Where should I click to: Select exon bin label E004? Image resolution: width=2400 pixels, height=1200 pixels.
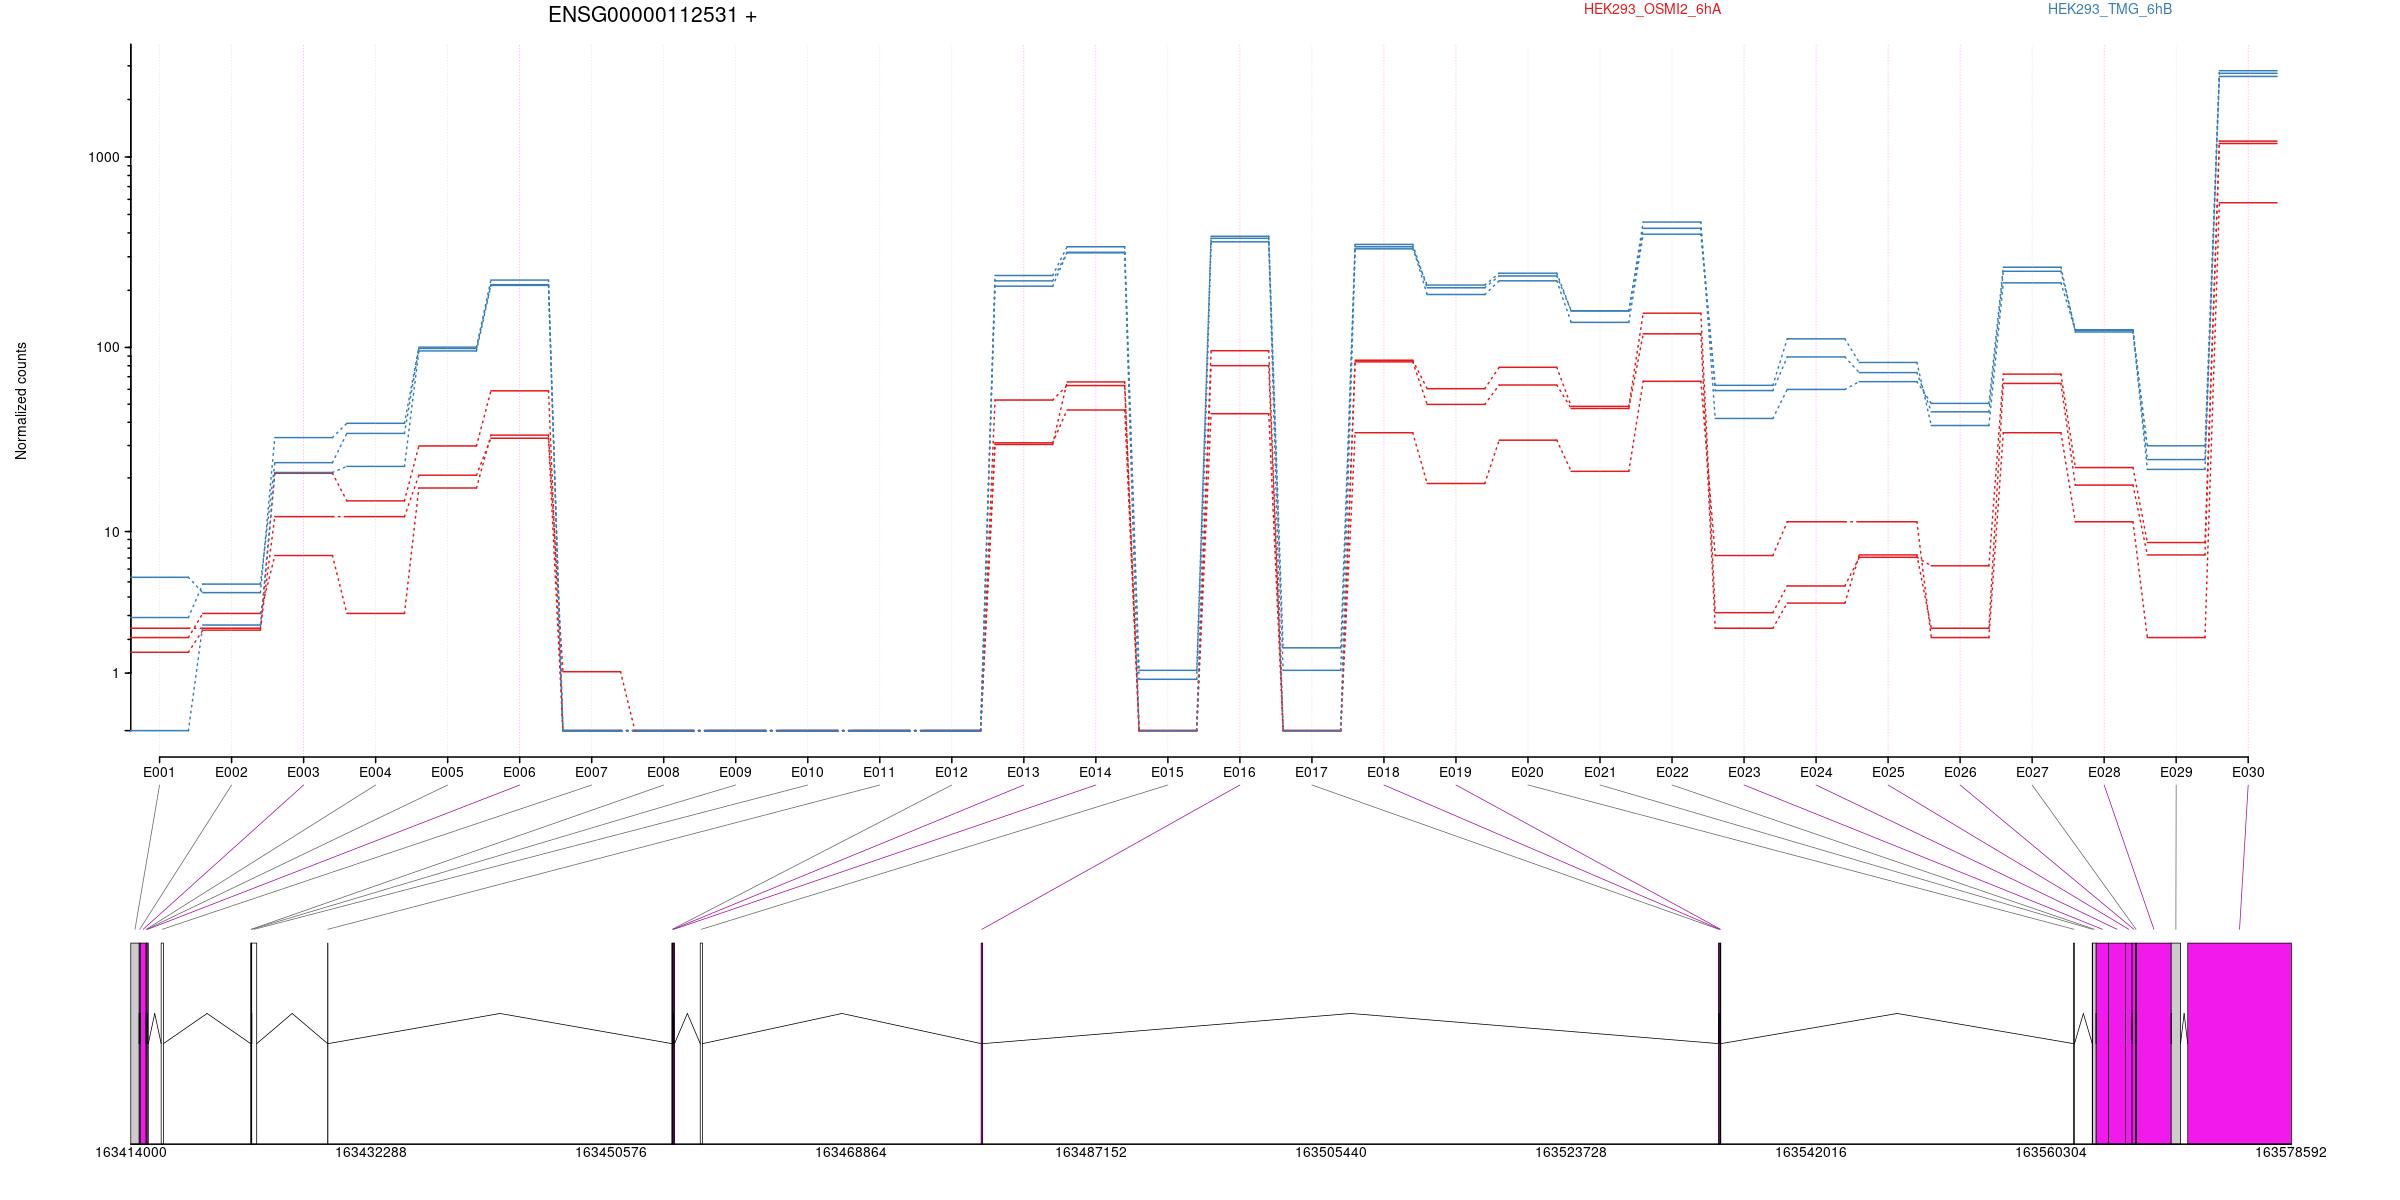click(375, 772)
